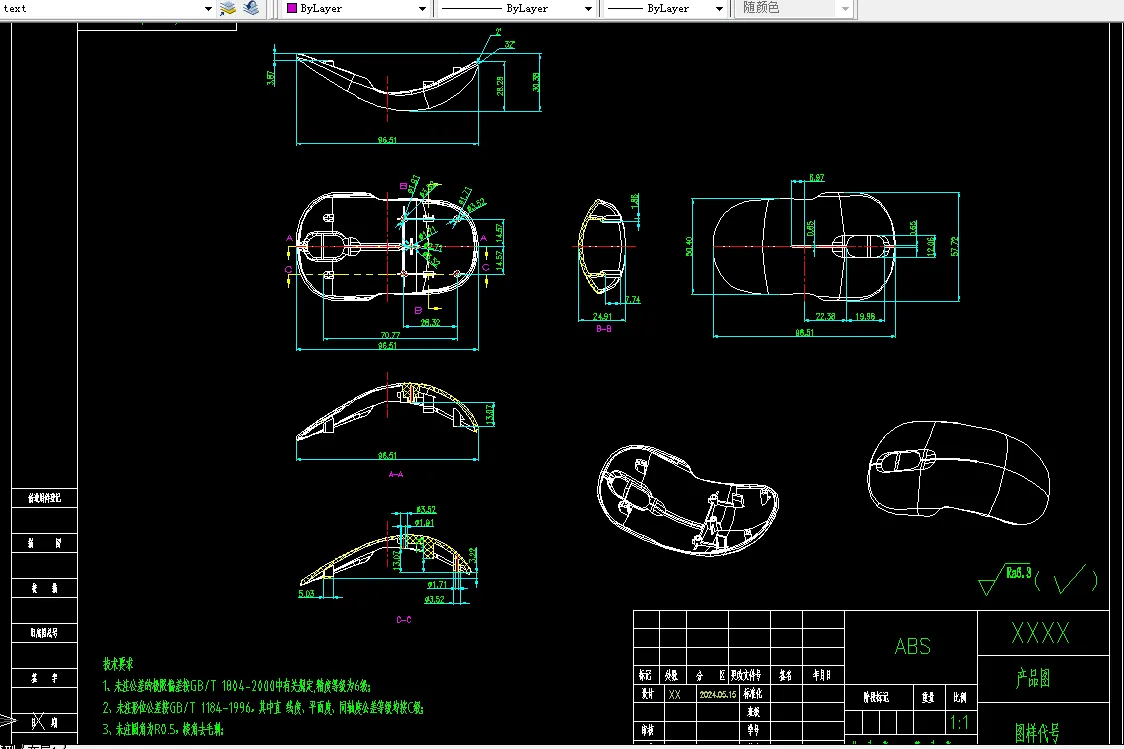This screenshot has height=749, width=1124.
Task: Select the ABS material text in title block
Action: click(x=913, y=647)
